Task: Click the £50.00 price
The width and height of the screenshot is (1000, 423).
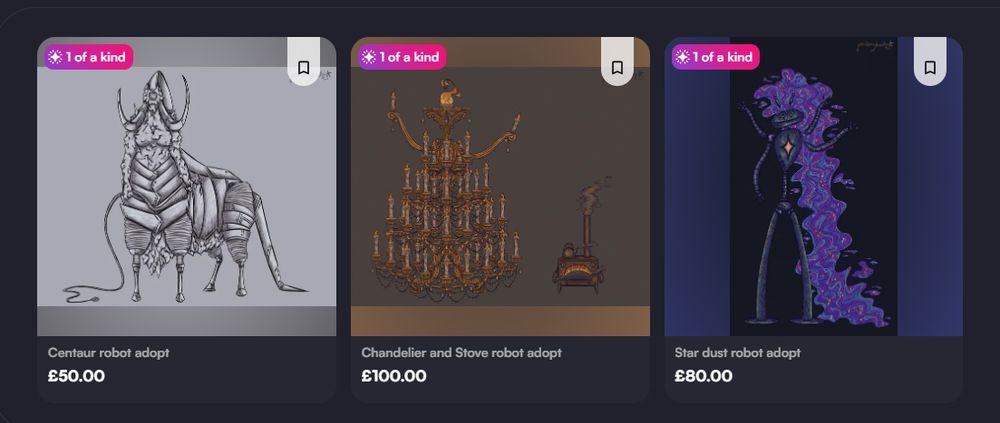Action: [x=76, y=377]
